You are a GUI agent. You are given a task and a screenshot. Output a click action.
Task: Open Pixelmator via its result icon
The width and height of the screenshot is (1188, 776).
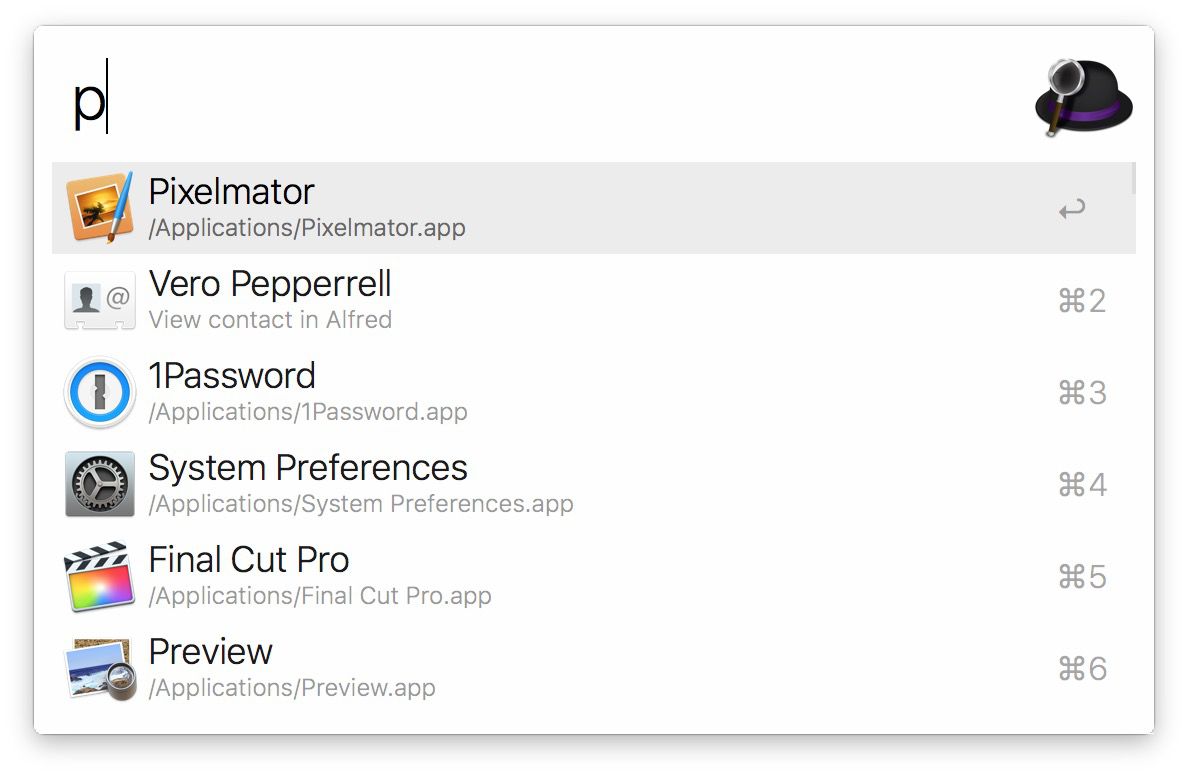(x=99, y=207)
